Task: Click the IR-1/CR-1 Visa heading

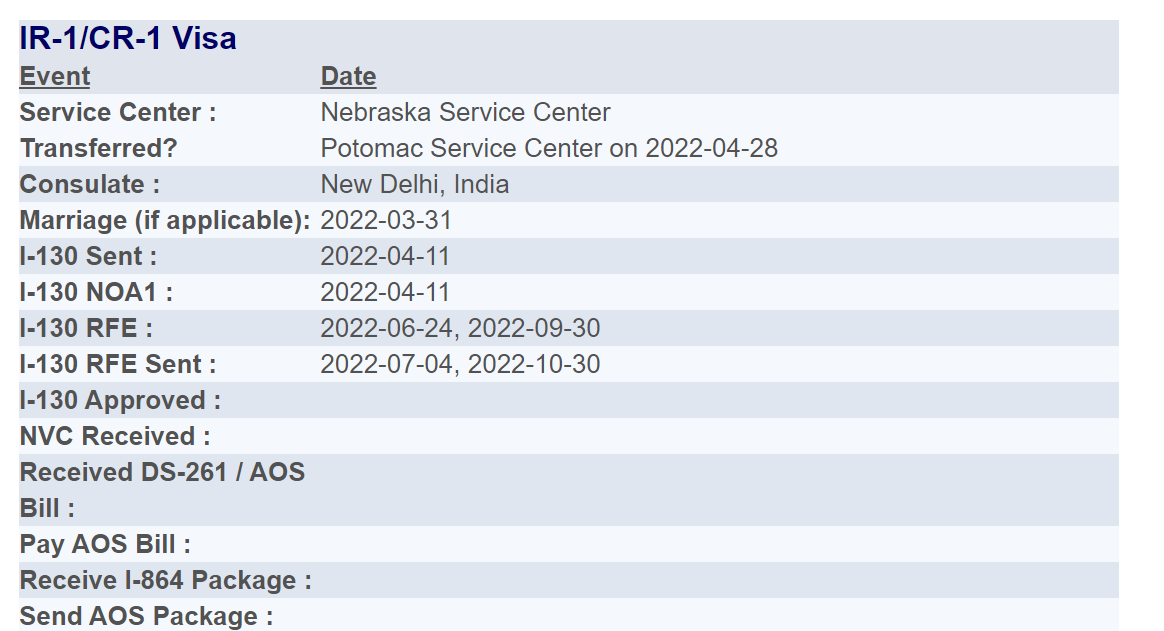Action: click(128, 39)
